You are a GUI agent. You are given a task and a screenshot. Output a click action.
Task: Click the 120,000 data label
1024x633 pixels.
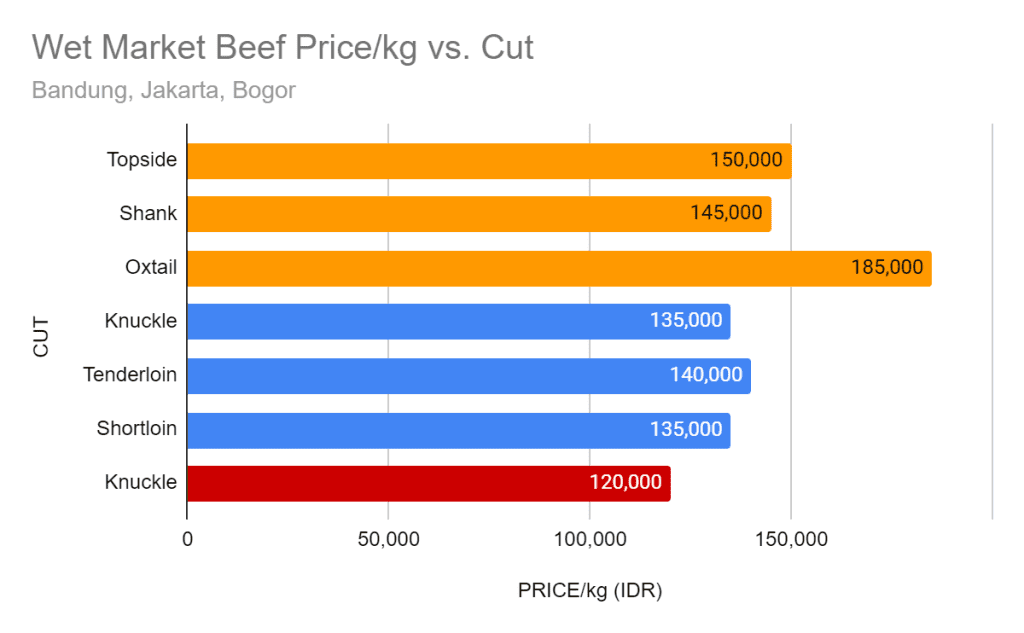(x=626, y=482)
